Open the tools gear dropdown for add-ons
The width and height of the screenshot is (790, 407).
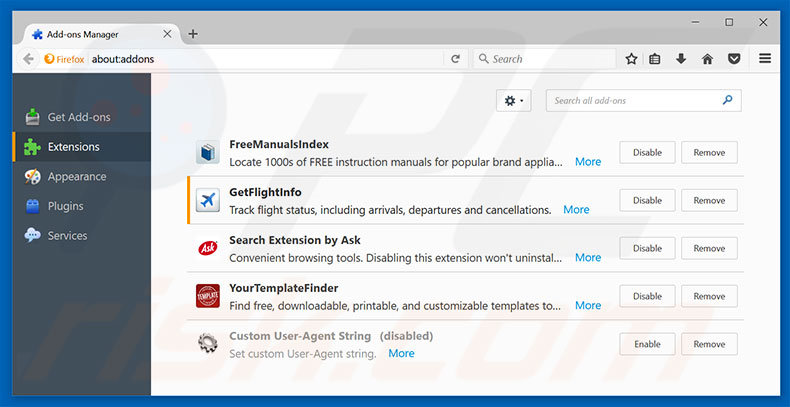coord(513,101)
